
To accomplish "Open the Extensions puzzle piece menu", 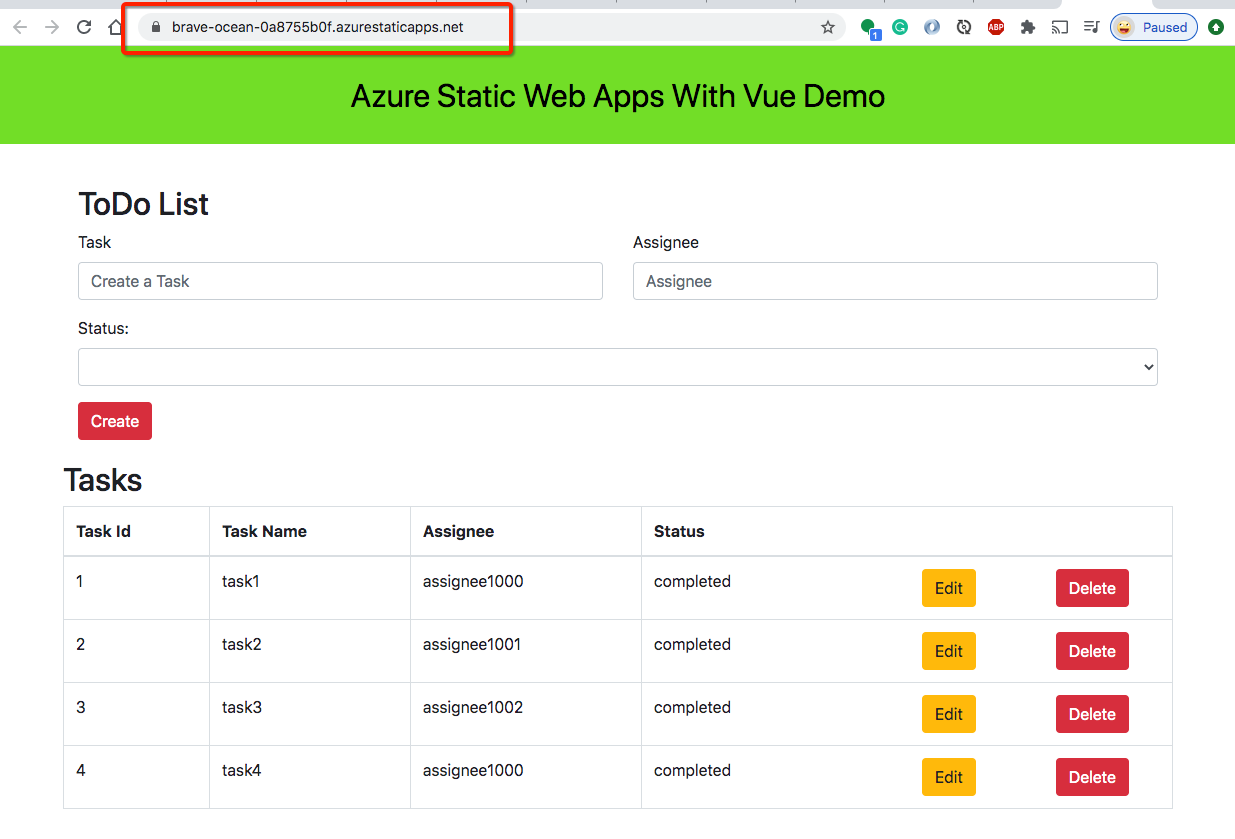I will tap(1028, 27).
